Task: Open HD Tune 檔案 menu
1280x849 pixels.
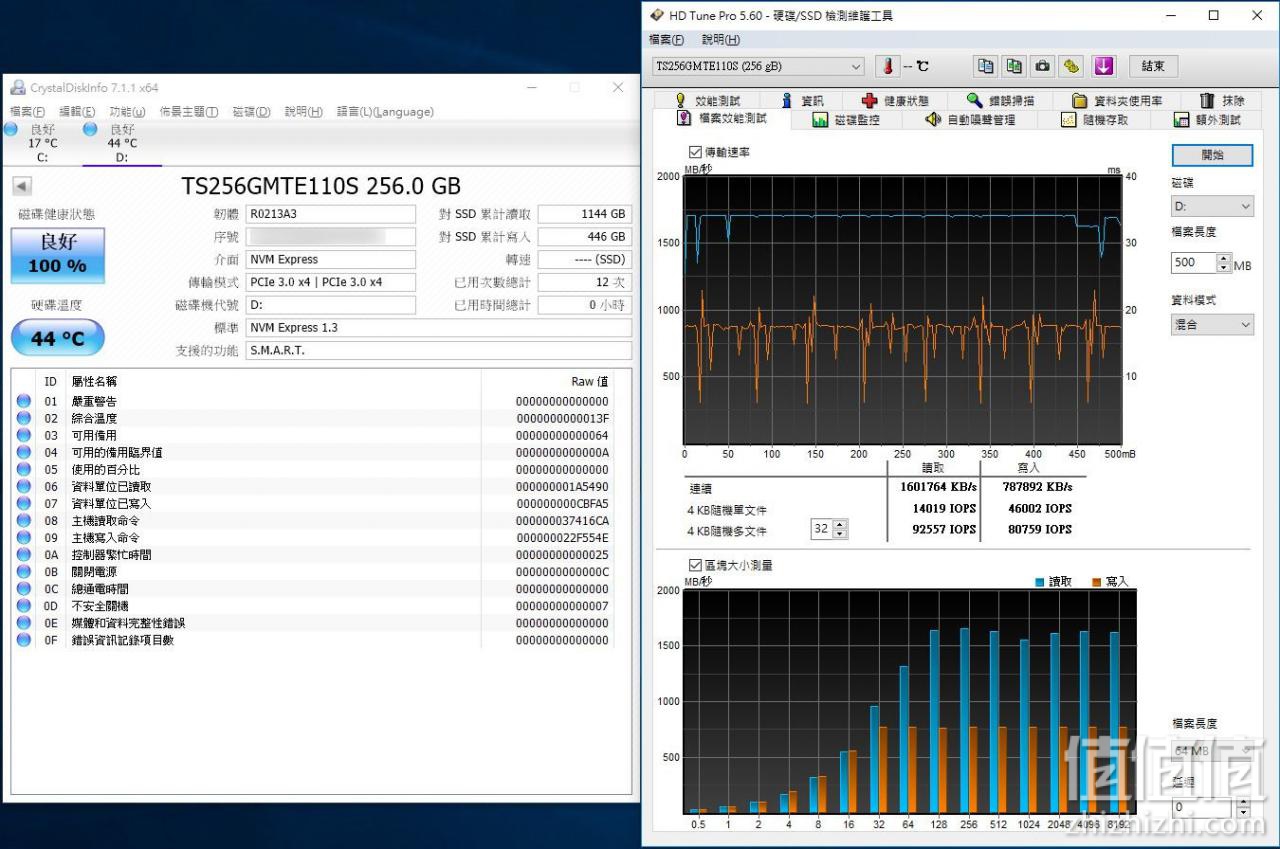Action: (666, 40)
